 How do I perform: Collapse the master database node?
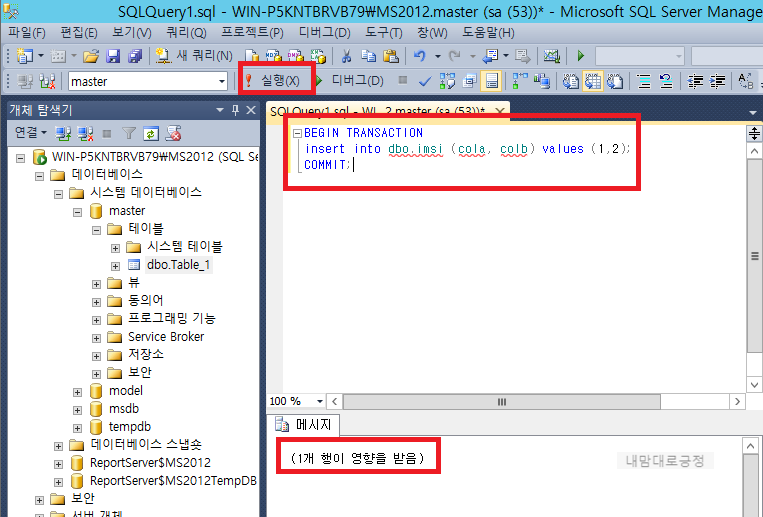pos(77,212)
